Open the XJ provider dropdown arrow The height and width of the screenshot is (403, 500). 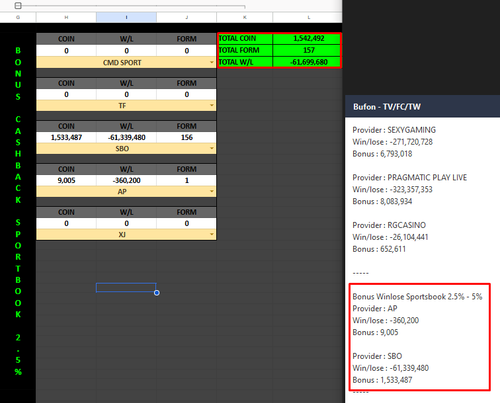(x=212, y=234)
